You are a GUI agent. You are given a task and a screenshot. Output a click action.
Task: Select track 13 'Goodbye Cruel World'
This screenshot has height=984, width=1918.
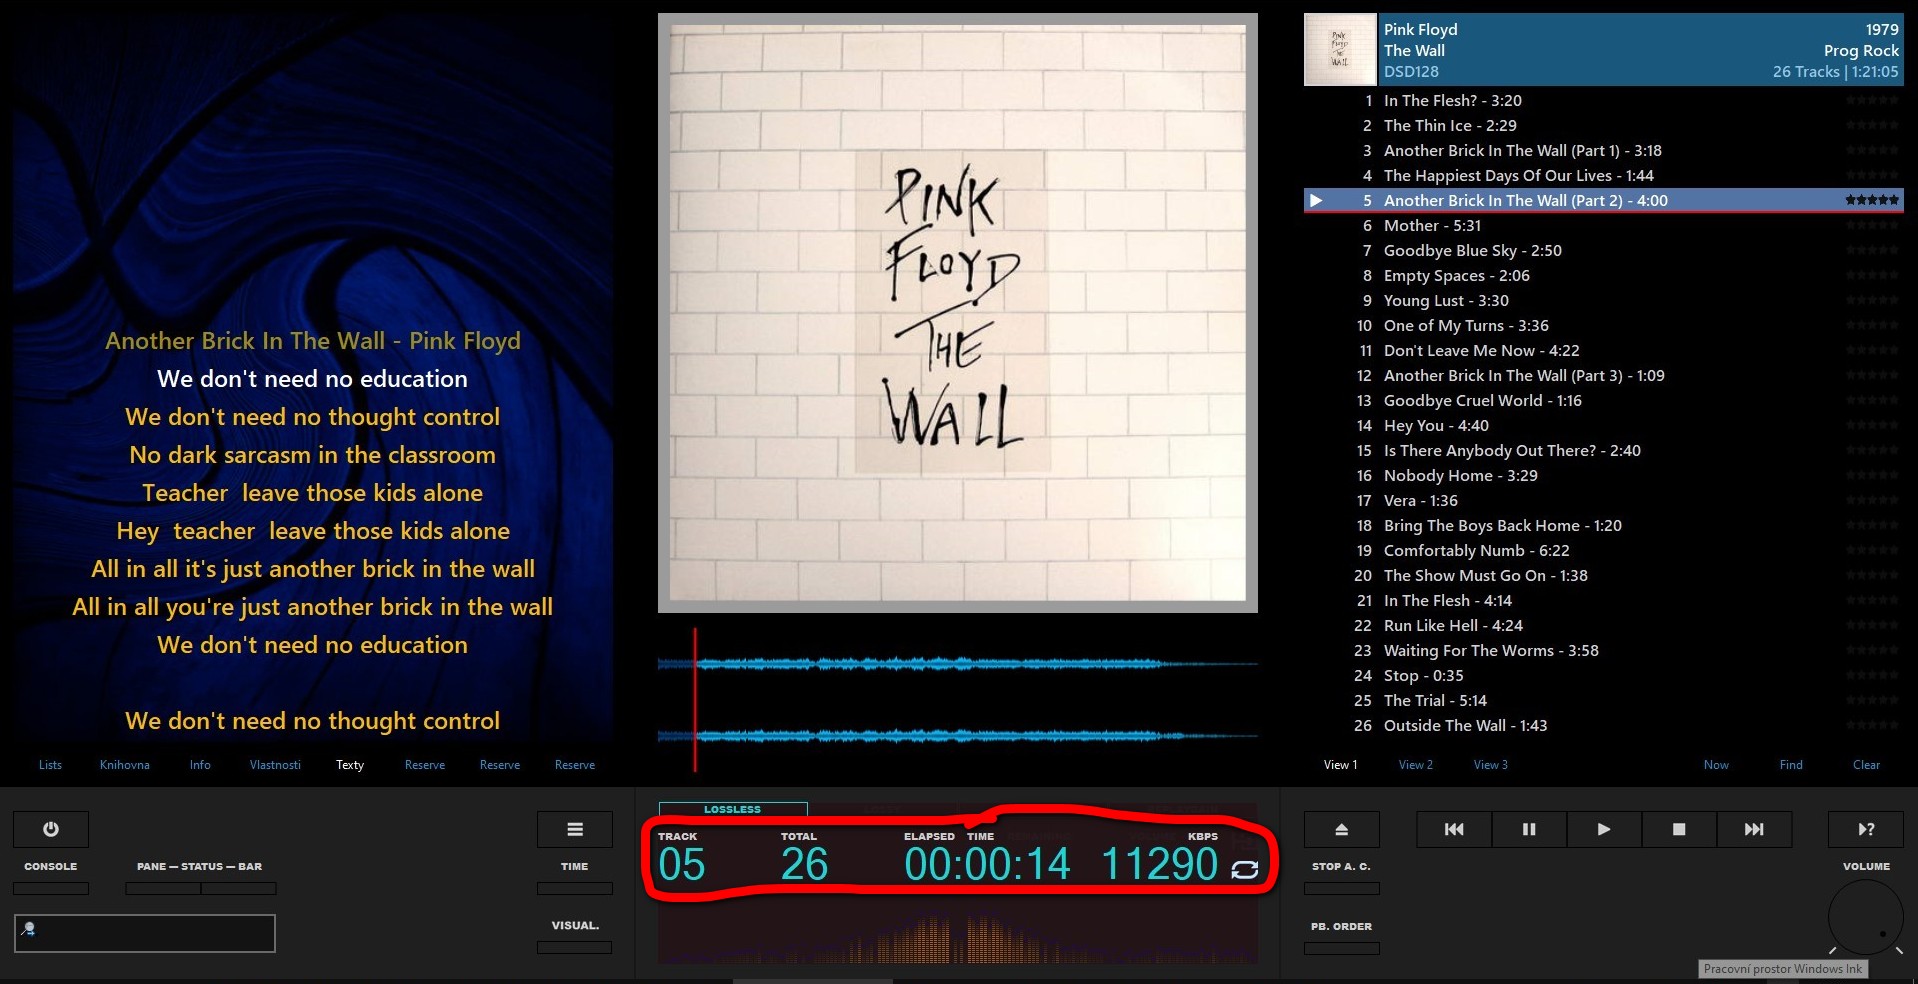pyautogui.click(x=1603, y=400)
